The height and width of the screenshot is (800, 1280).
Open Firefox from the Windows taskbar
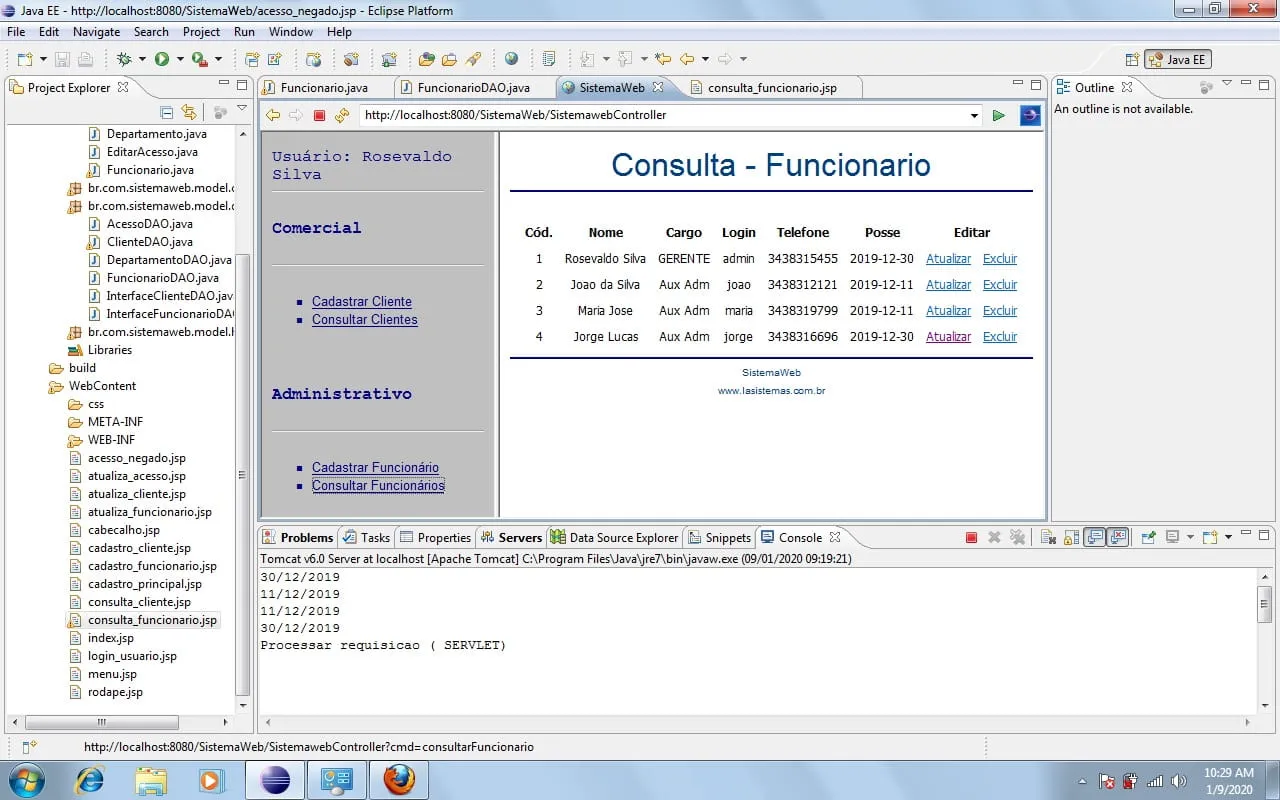point(399,780)
